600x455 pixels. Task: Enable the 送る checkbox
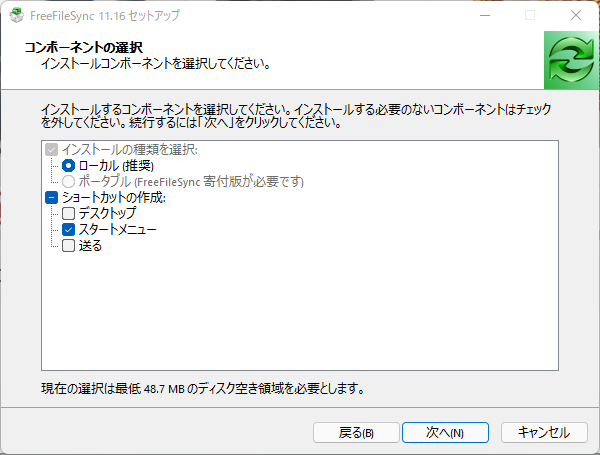click(x=68, y=246)
